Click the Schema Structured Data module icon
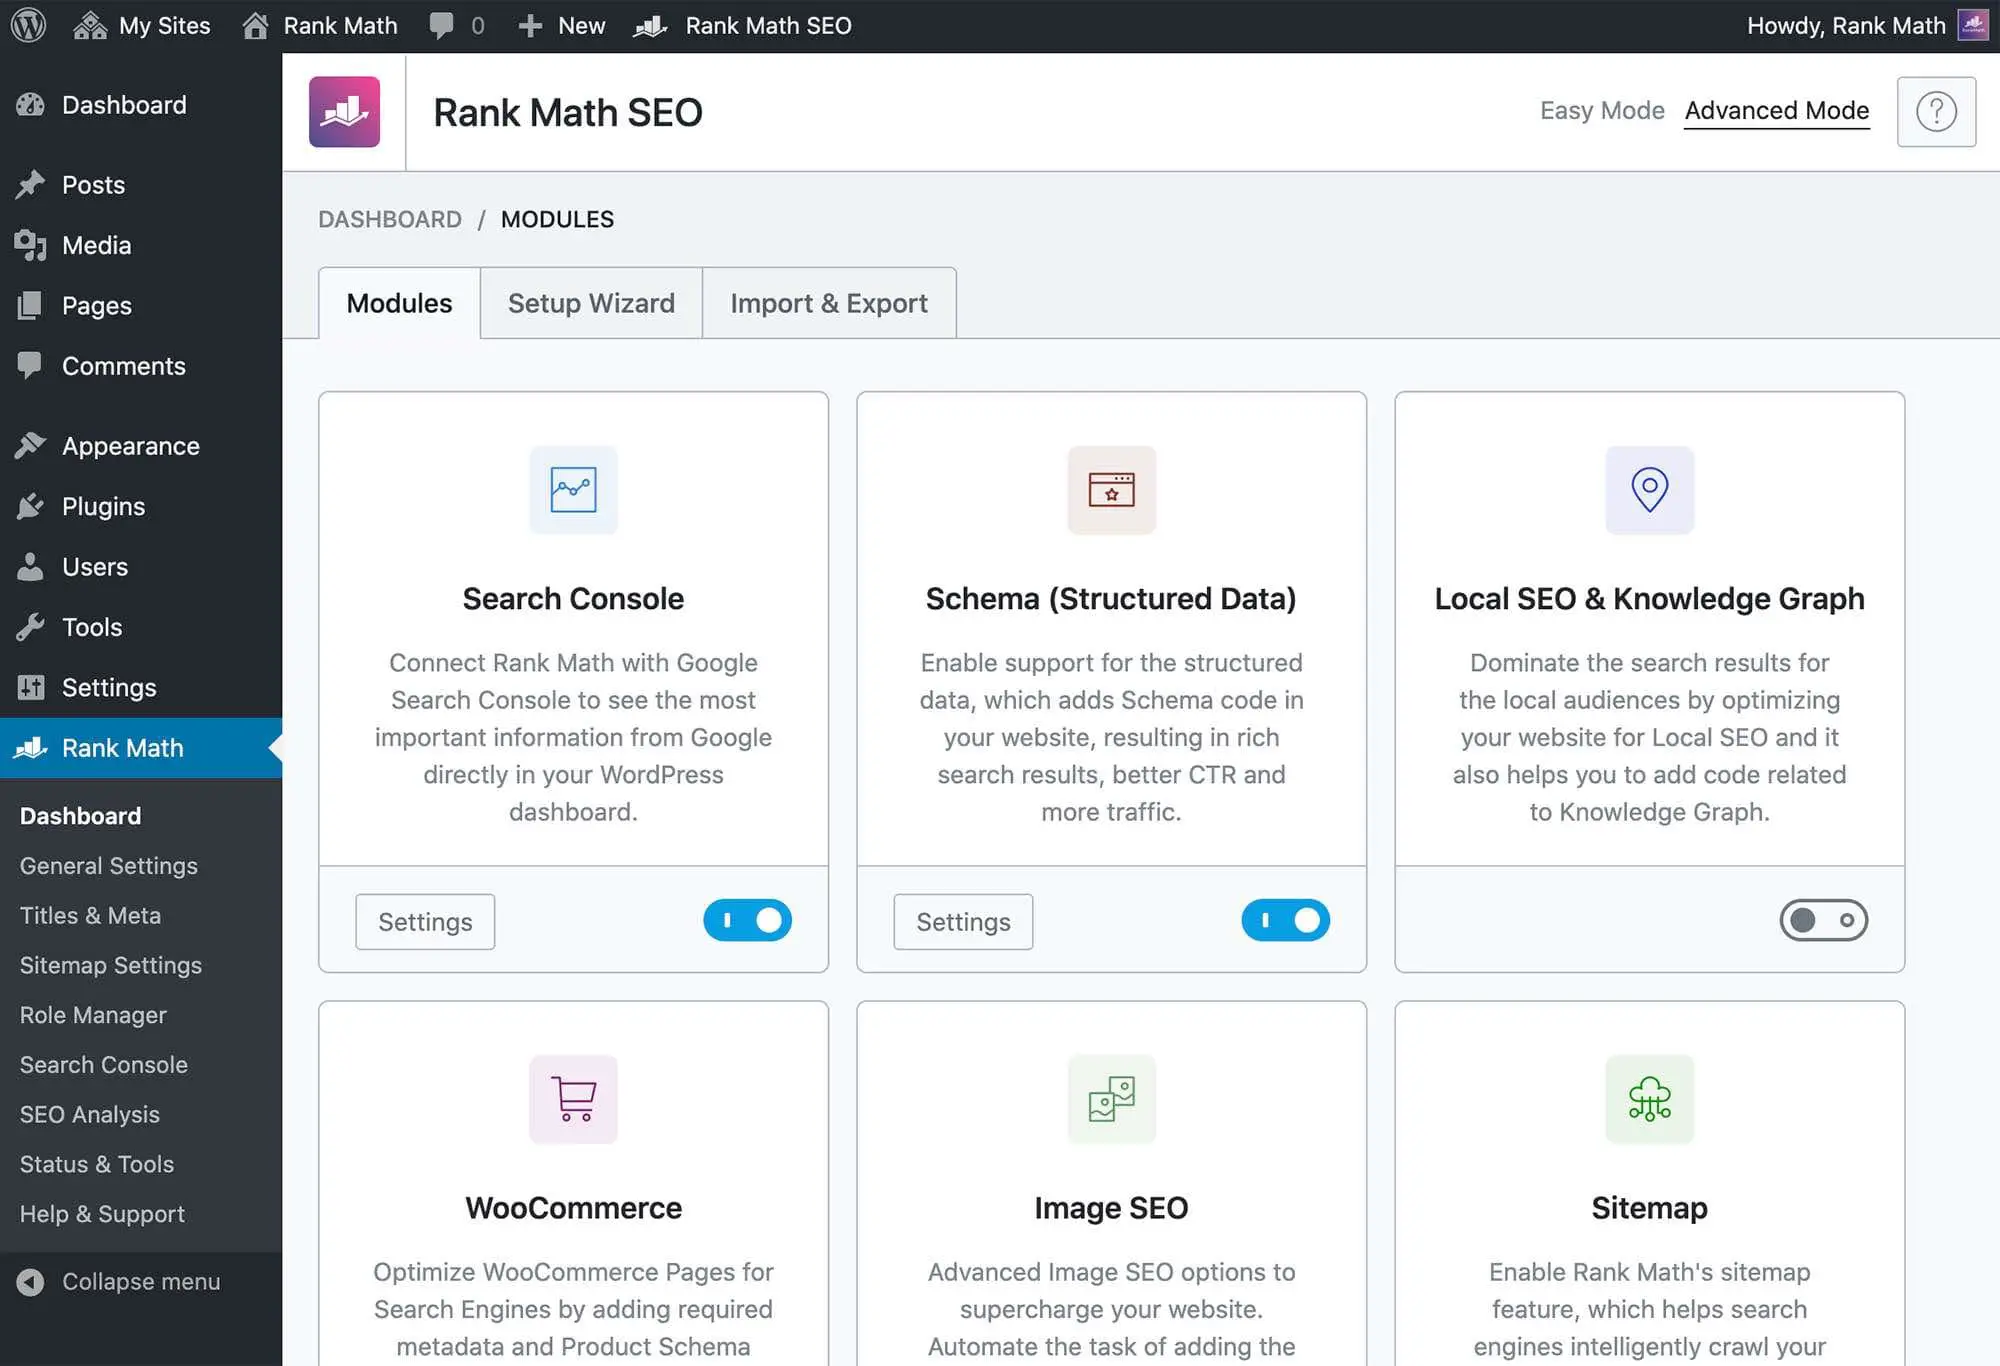The height and width of the screenshot is (1366, 2000). click(1111, 489)
